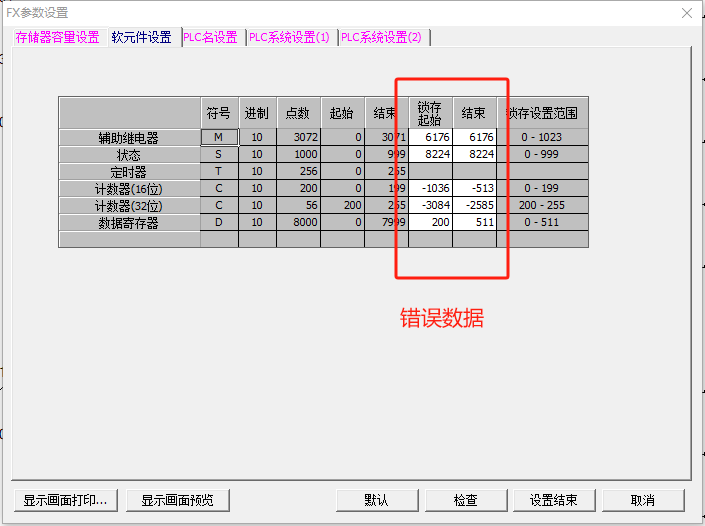Select 16-bit counter latch start value -1036
Screen dimensions: 705x526
coord(430,188)
